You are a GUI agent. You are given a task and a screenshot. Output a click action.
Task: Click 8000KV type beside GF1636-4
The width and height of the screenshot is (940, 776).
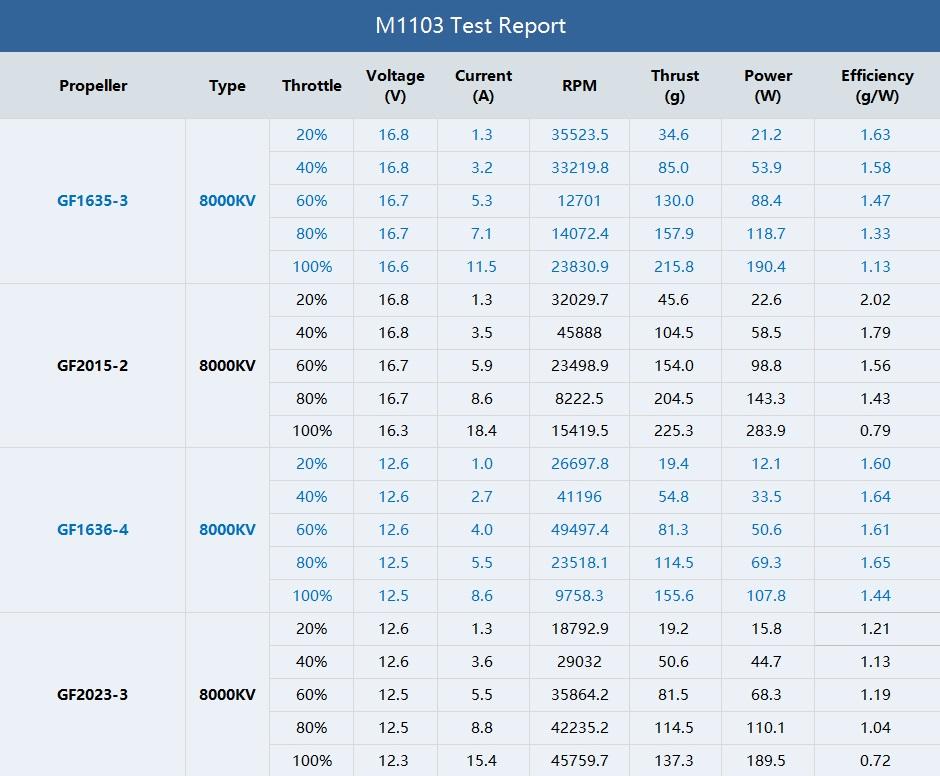point(227,530)
